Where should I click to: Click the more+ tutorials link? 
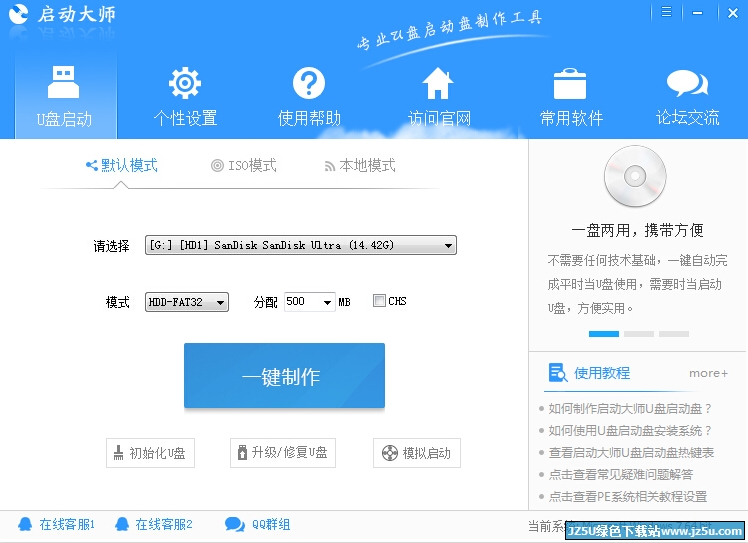coord(708,373)
